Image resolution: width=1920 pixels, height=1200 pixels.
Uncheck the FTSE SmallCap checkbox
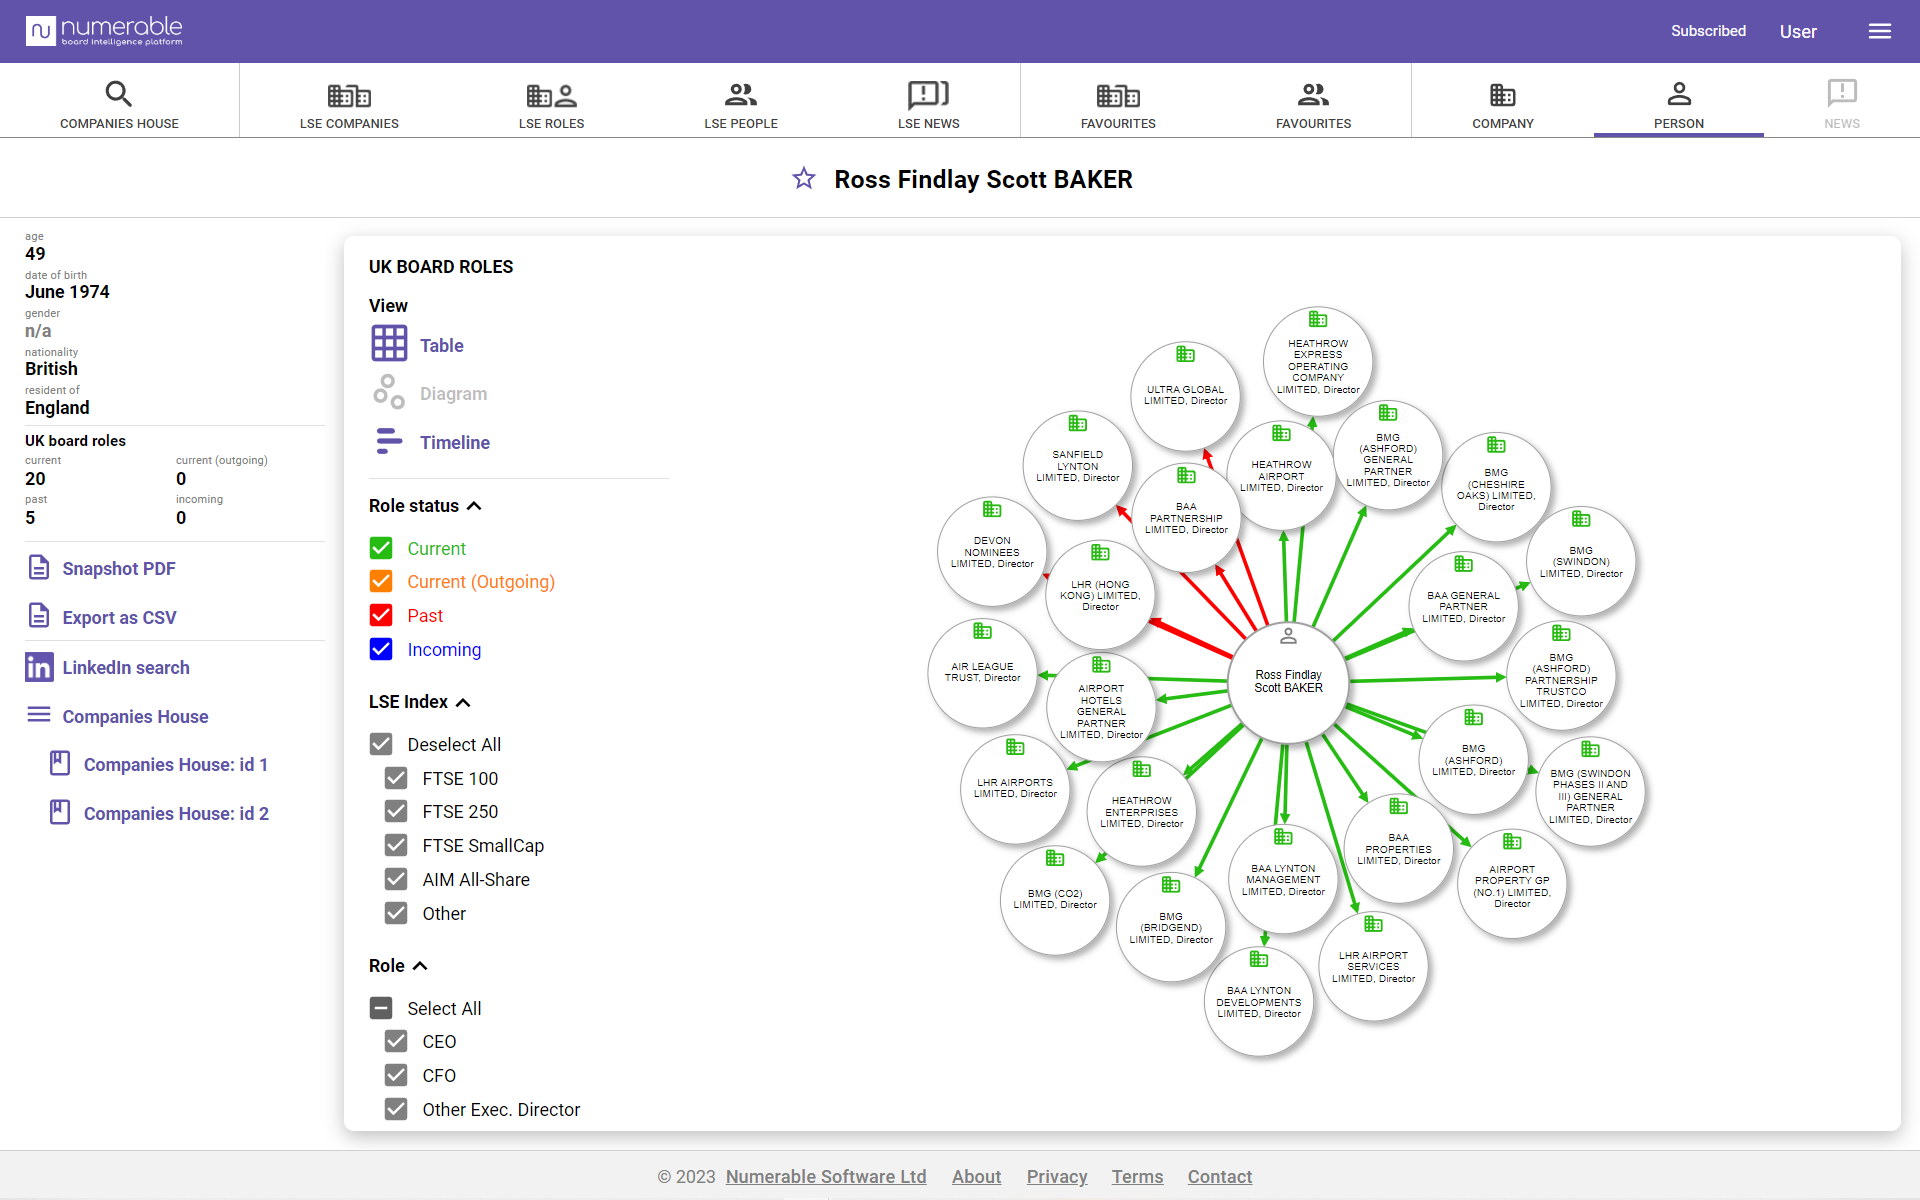(396, 845)
